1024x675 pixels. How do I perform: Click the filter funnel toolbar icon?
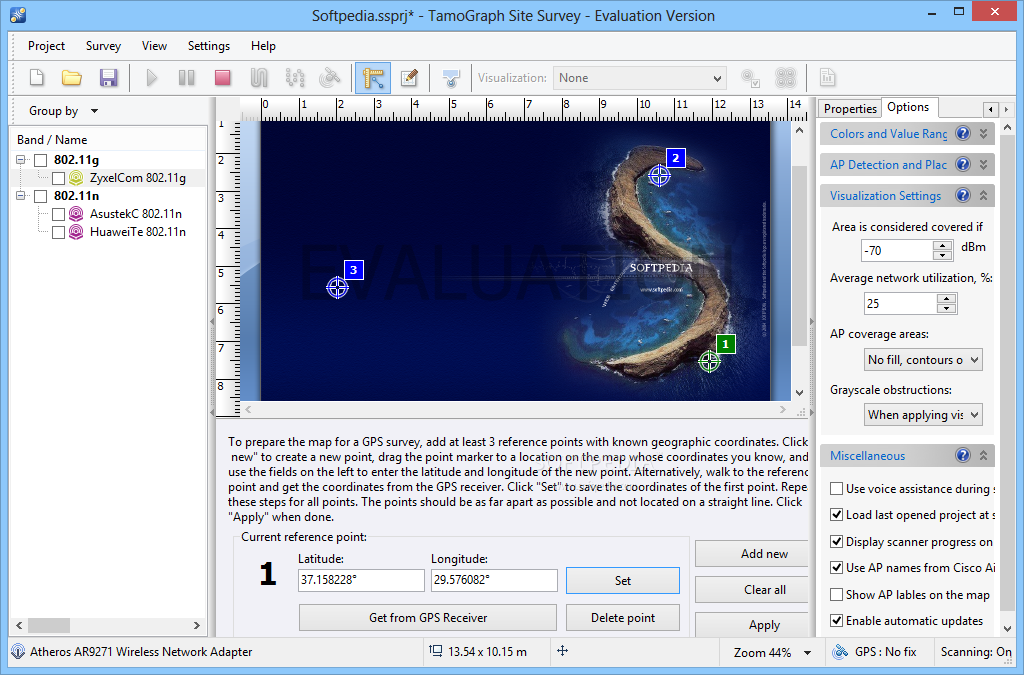(451, 78)
